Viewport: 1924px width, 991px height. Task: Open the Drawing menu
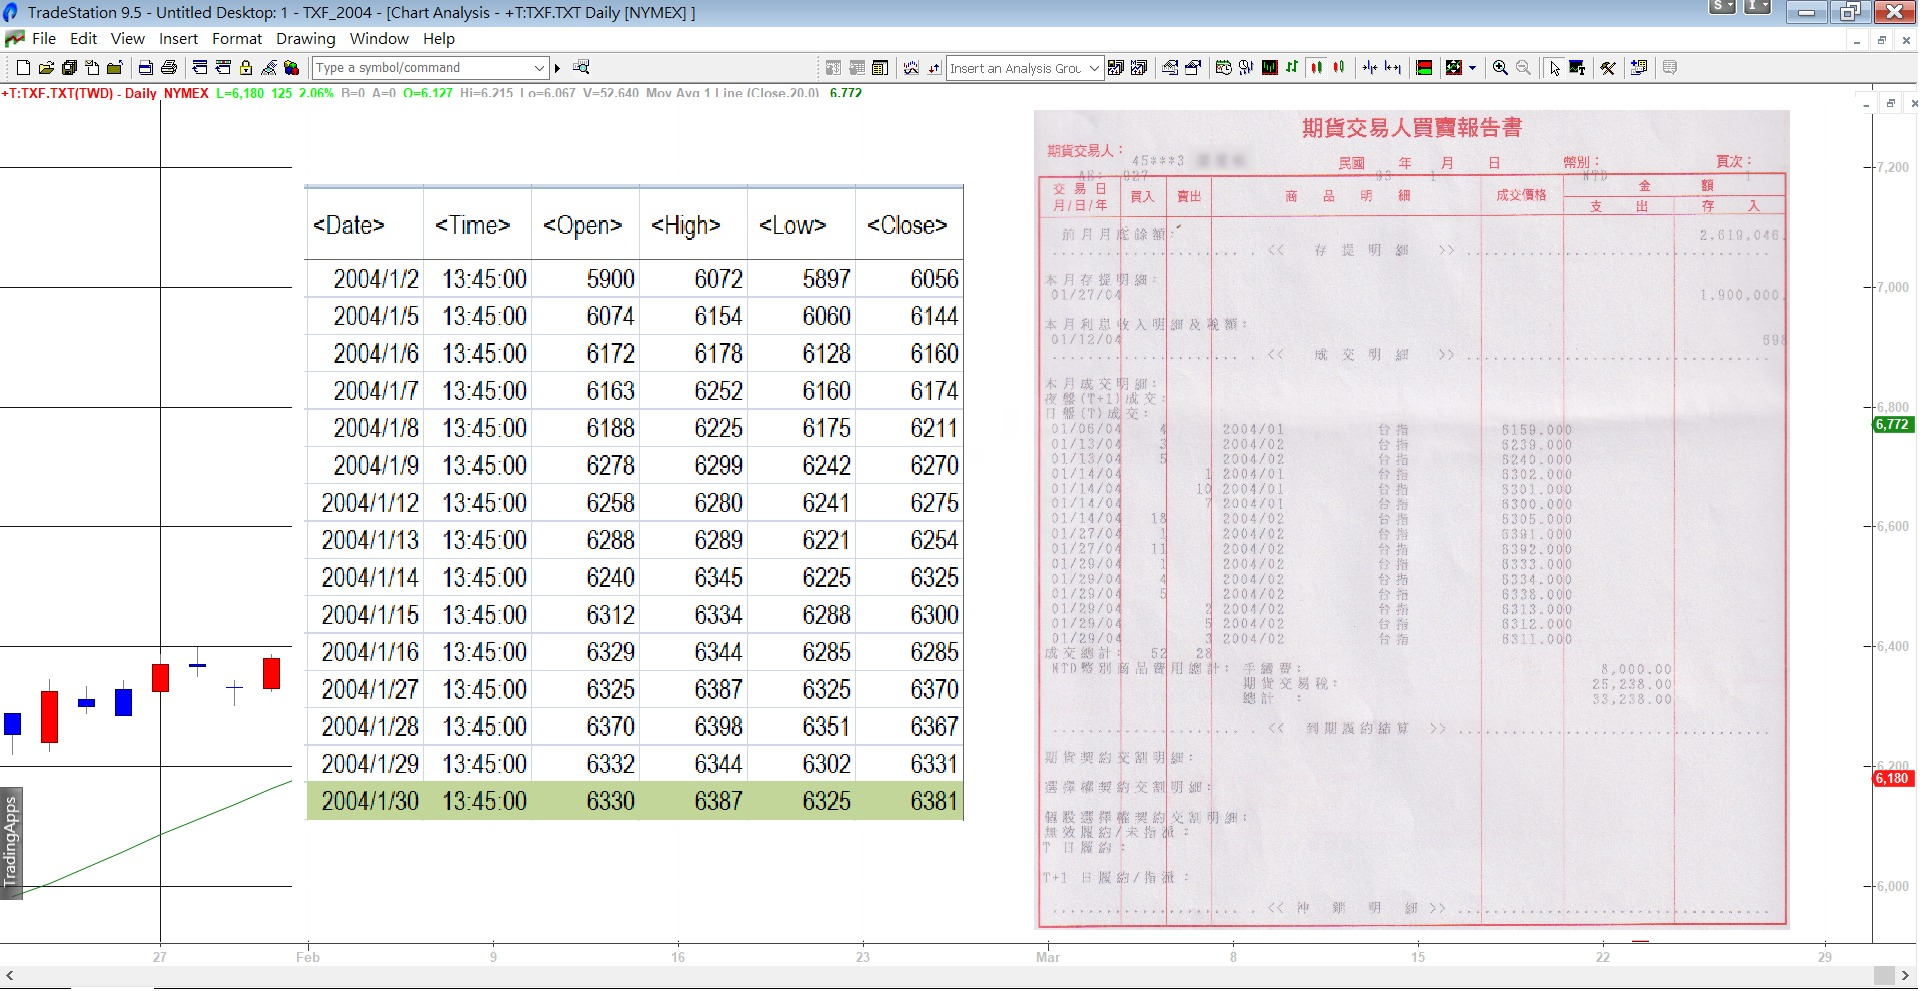305,39
